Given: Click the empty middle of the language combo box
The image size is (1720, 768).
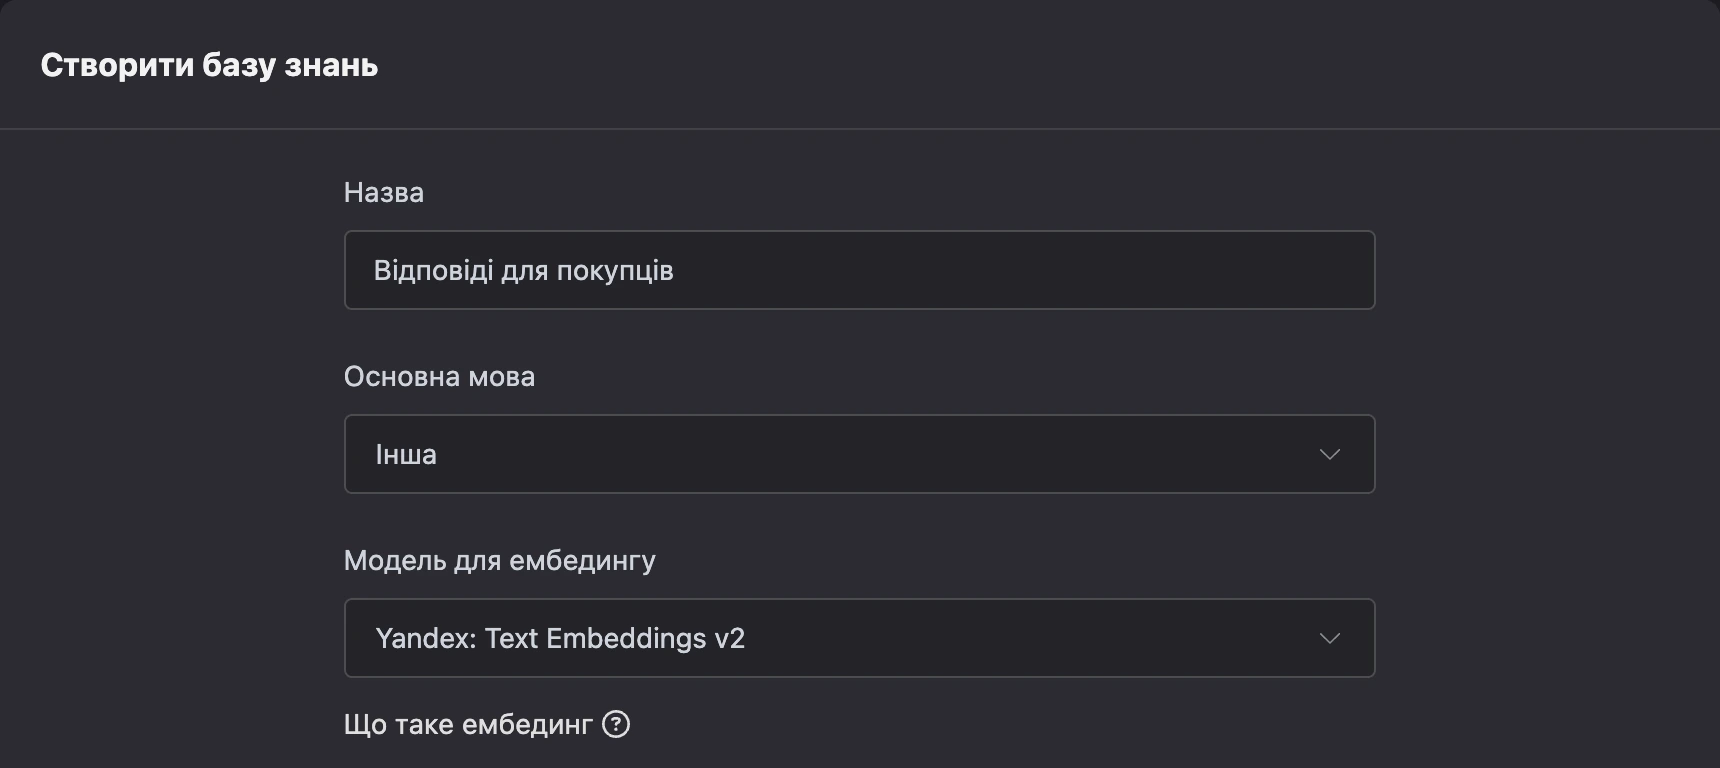Looking at the screenshot, I should pos(870,454).
